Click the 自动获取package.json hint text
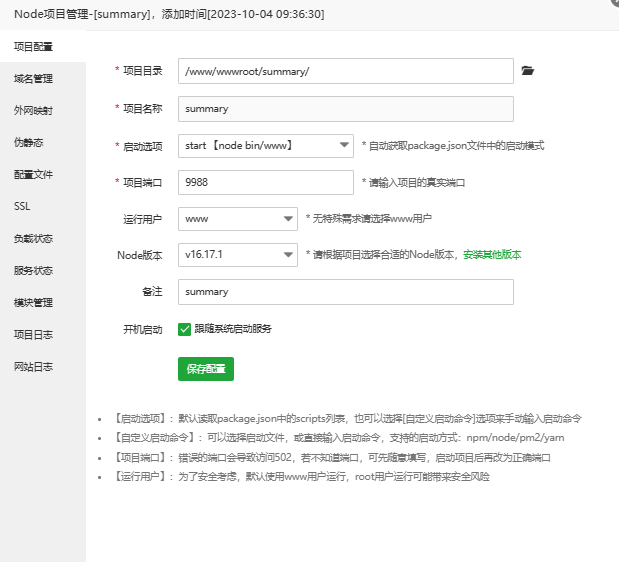Screen dimensions: 619x562 tap(453, 146)
